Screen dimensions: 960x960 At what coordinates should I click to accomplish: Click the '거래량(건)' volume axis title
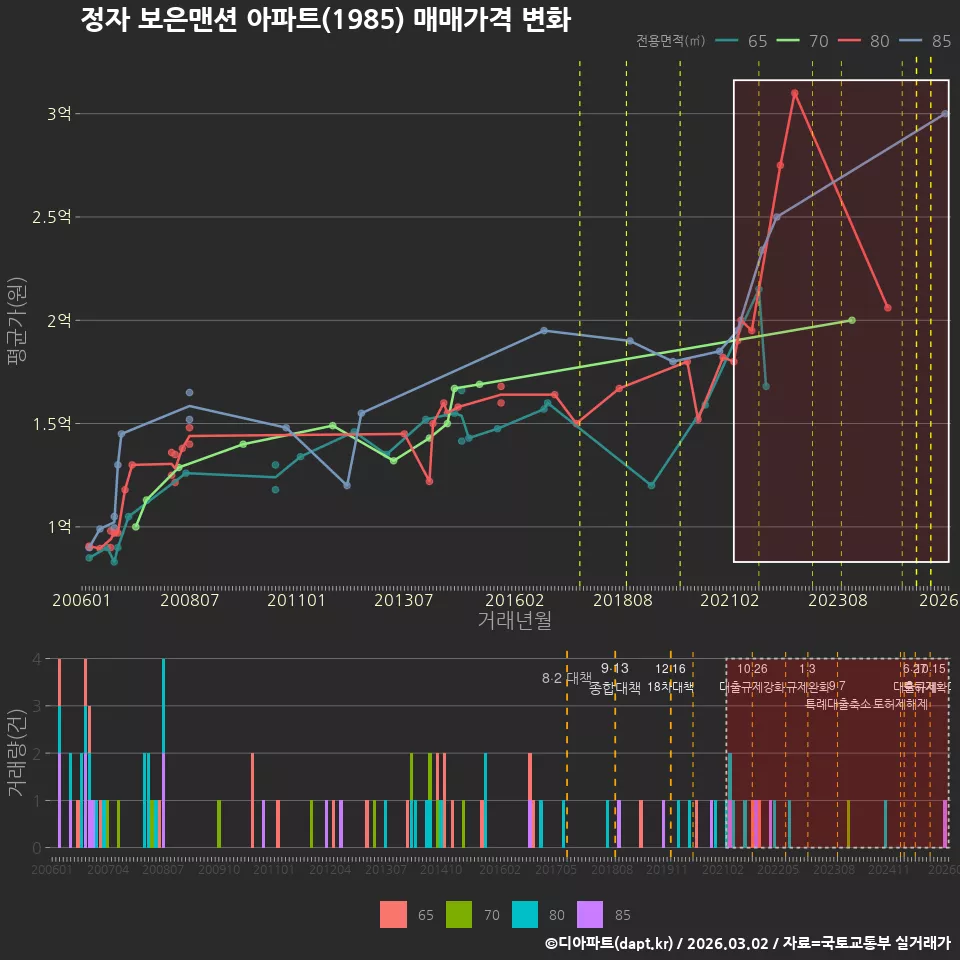point(17,753)
